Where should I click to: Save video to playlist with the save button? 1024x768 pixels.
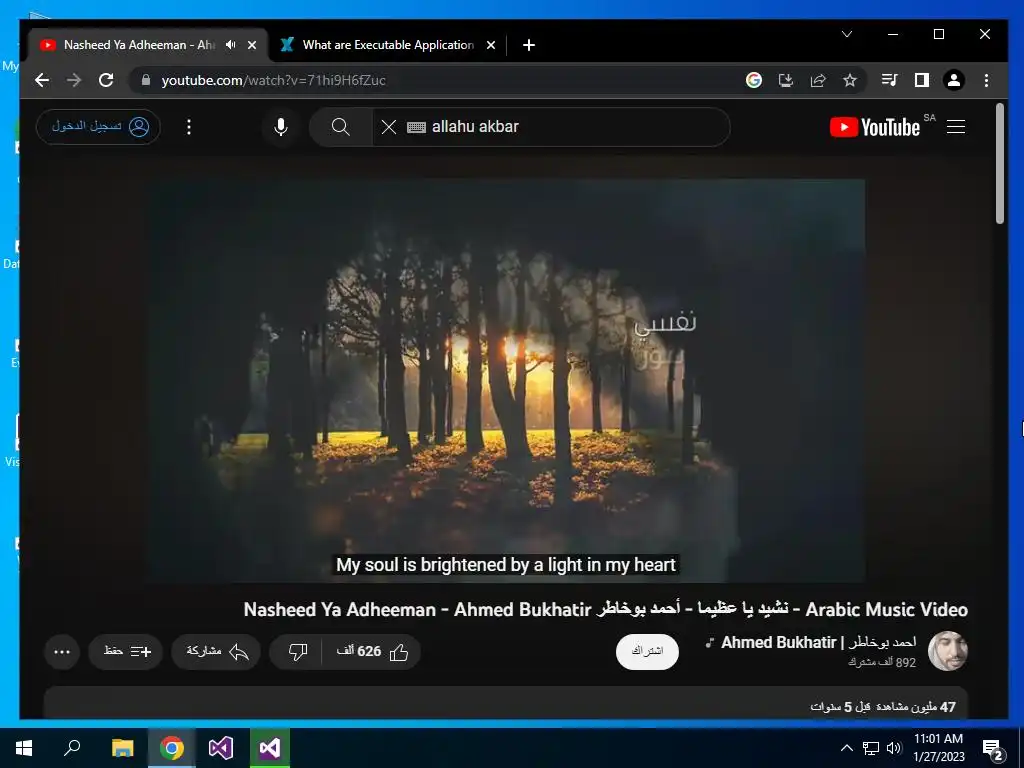point(126,651)
